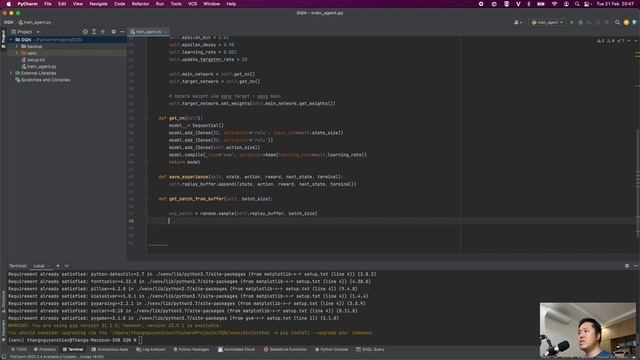
Task: Click the Run train_agent play button
Action: tap(572, 22)
